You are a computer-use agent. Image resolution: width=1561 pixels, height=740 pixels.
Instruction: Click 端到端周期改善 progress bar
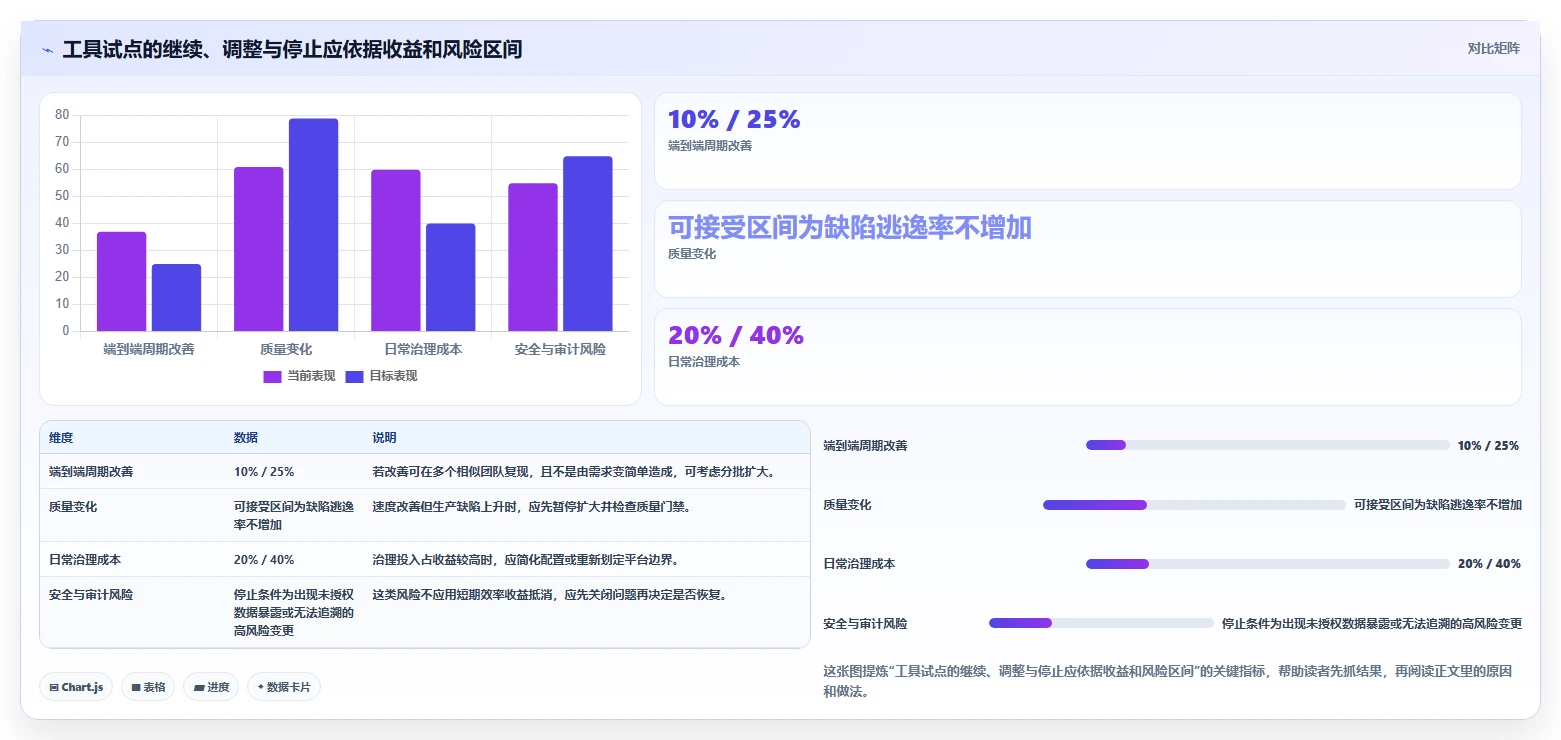tap(1267, 445)
